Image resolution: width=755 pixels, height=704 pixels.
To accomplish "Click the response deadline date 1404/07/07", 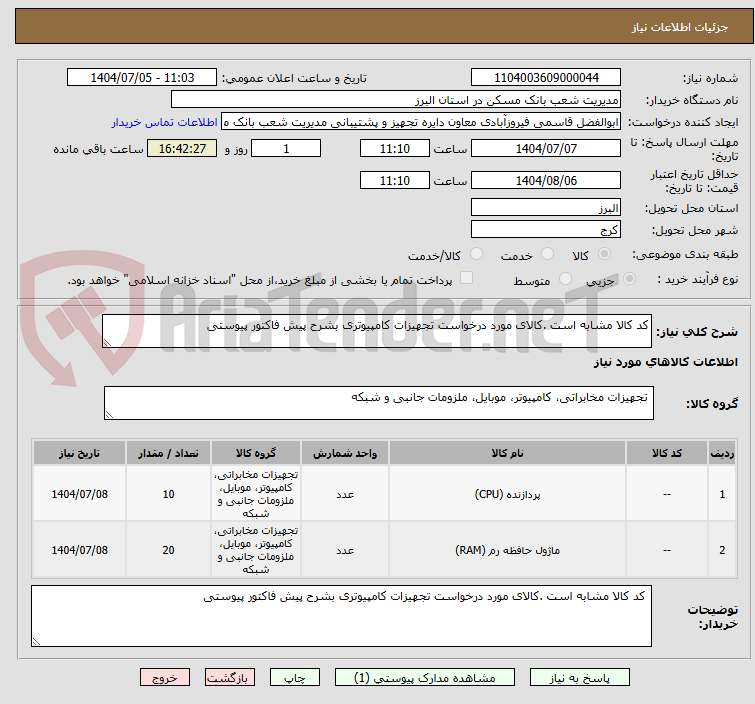I will click(x=546, y=148).
